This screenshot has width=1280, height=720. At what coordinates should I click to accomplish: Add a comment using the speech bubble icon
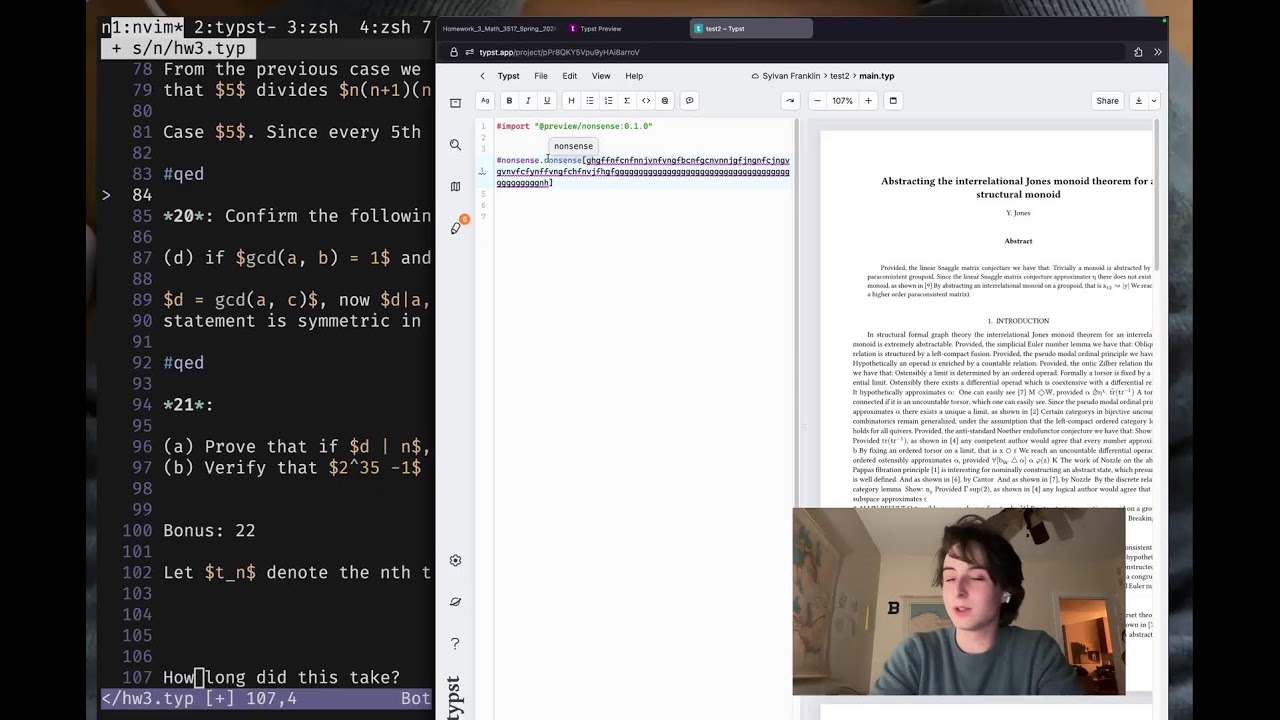[689, 100]
